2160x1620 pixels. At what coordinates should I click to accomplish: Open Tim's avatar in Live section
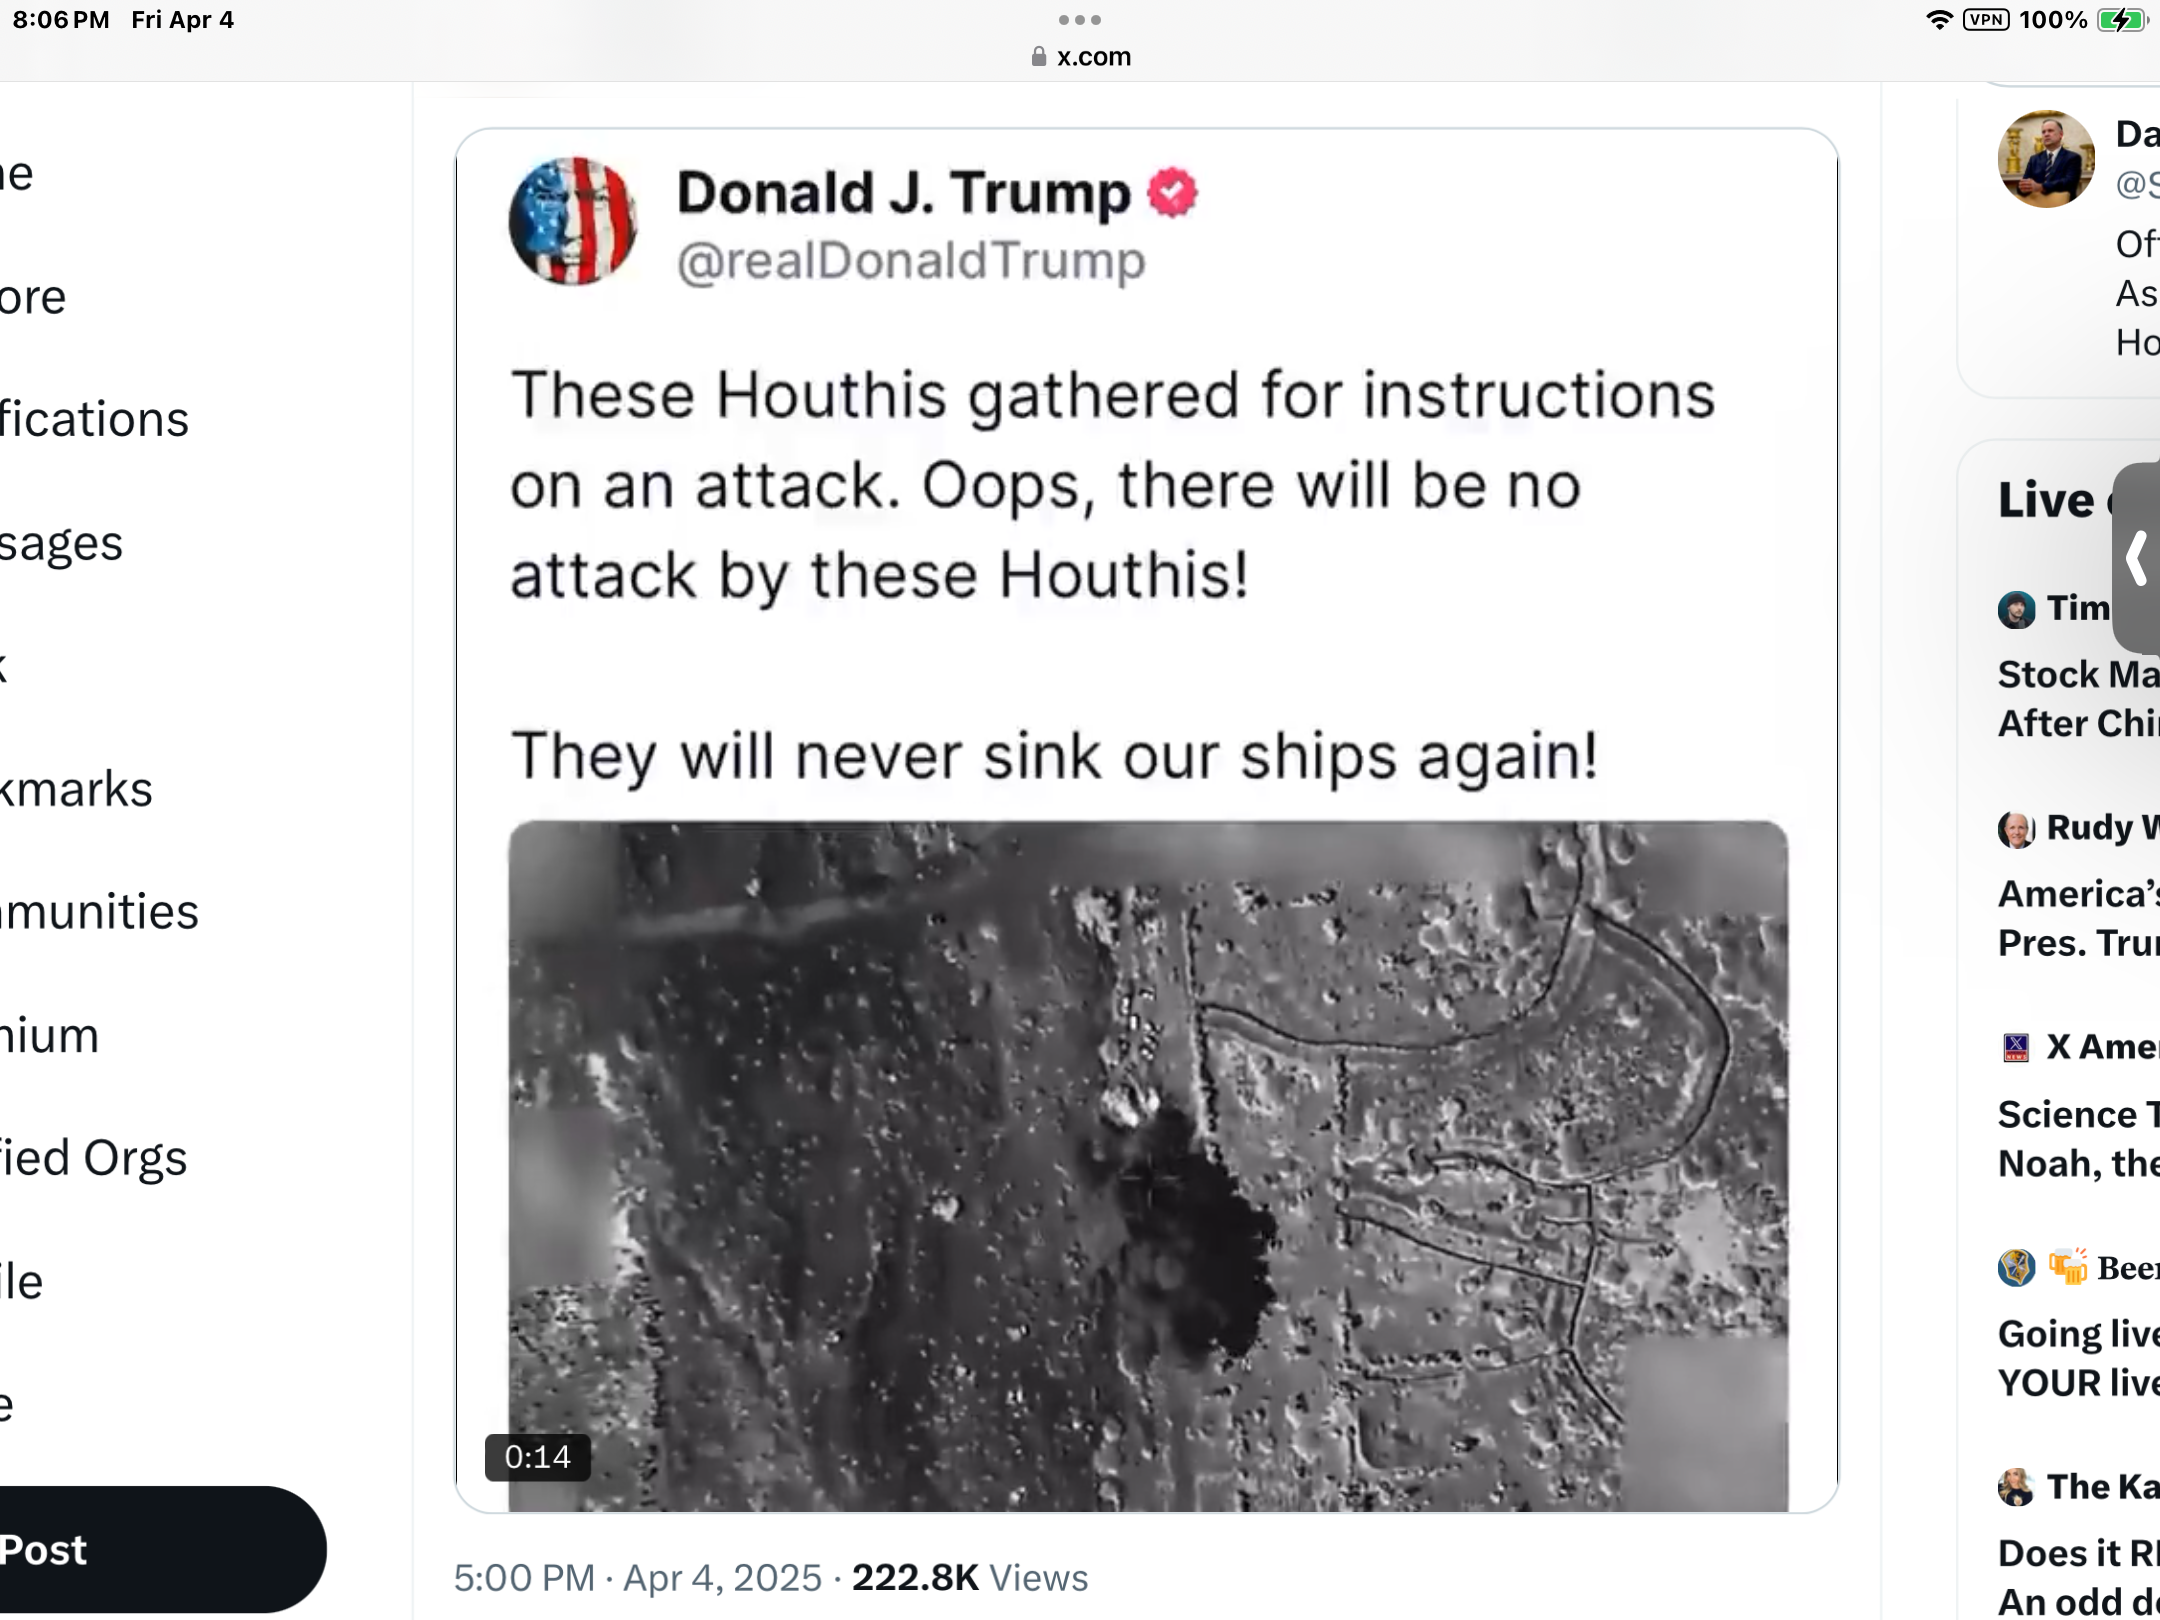coord(2016,610)
